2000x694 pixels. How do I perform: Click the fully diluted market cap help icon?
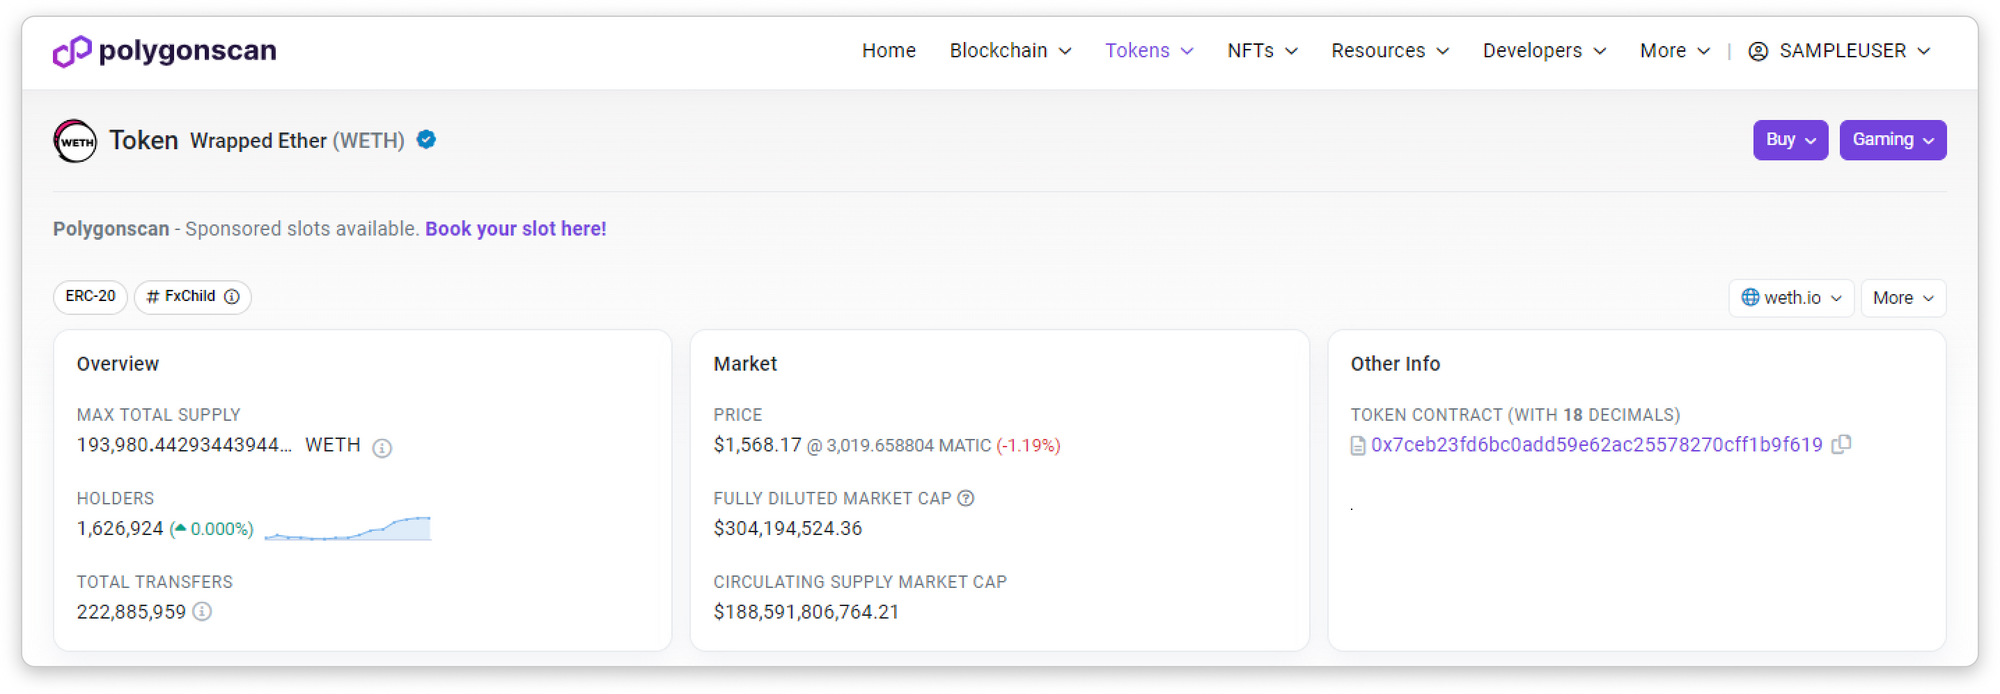pos(966,498)
